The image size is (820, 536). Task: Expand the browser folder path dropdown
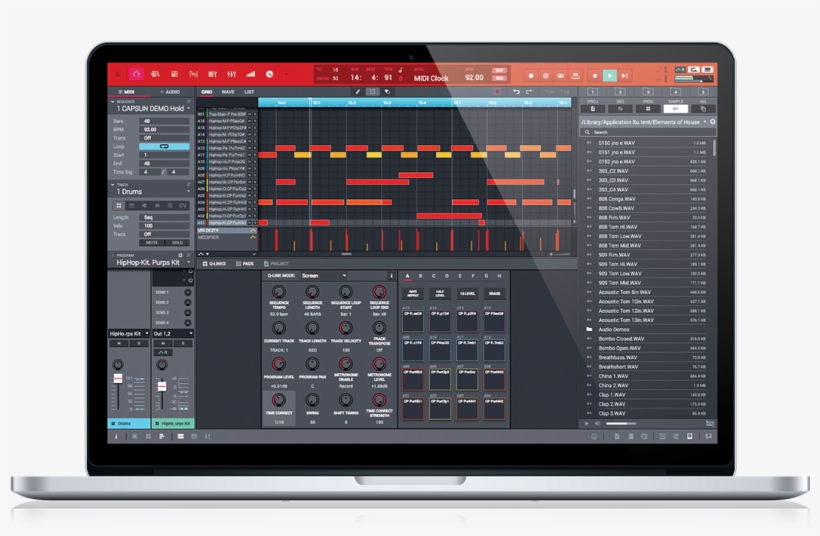coord(704,121)
